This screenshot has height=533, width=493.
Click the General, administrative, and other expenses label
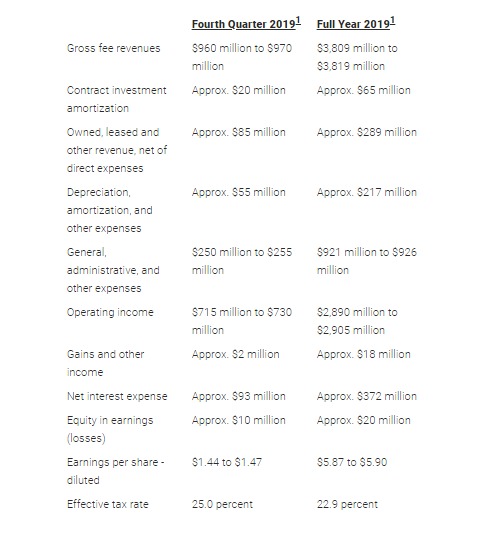pyautogui.click(x=113, y=270)
